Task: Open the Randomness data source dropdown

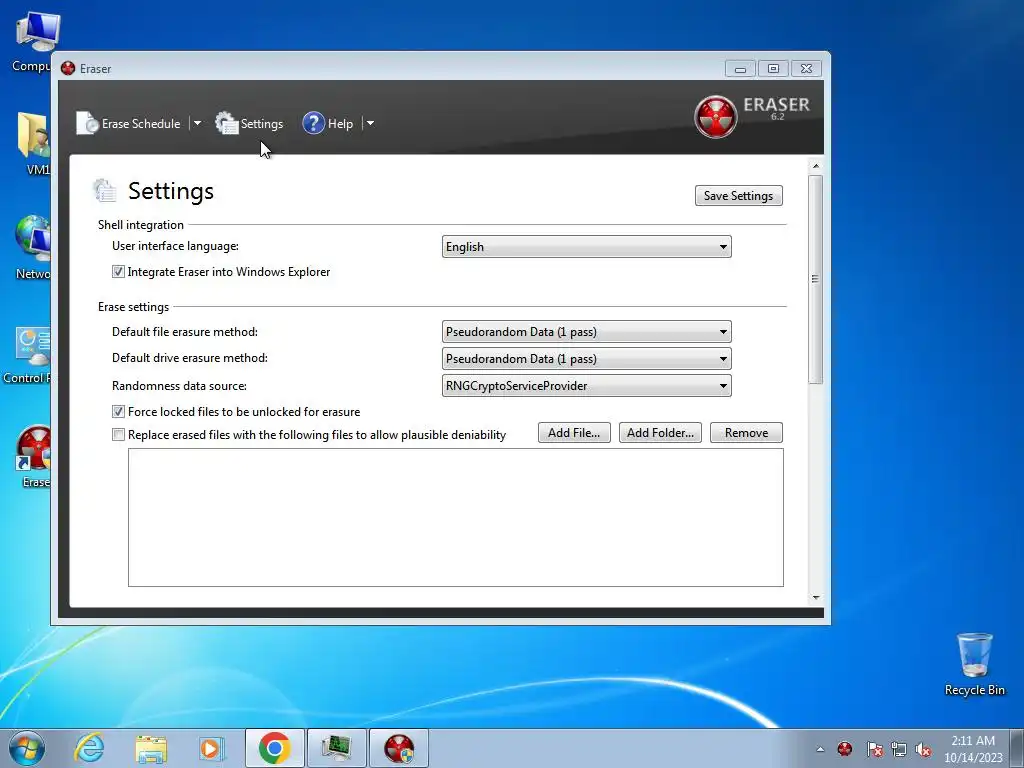Action: [x=586, y=386]
